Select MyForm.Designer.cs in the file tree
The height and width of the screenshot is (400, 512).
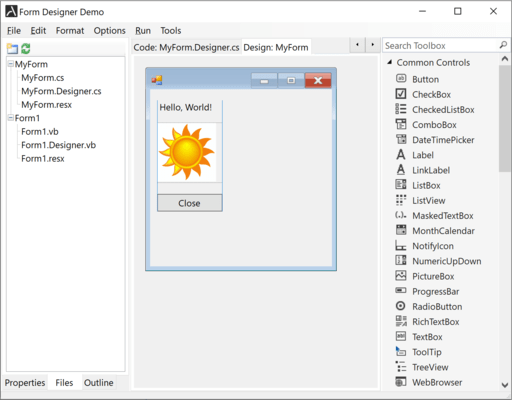pyautogui.click(x=61, y=91)
